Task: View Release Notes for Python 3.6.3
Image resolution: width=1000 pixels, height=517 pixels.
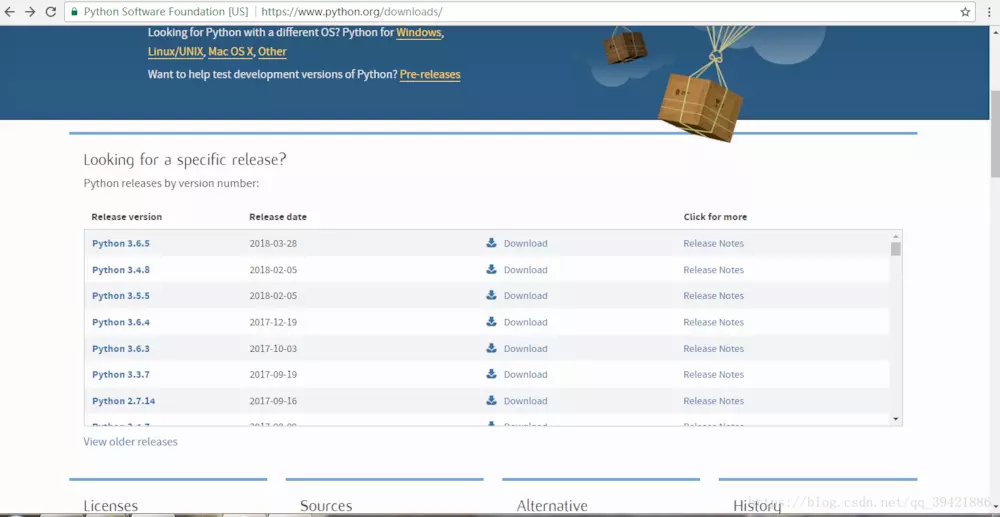Action: [x=713, y=349]
